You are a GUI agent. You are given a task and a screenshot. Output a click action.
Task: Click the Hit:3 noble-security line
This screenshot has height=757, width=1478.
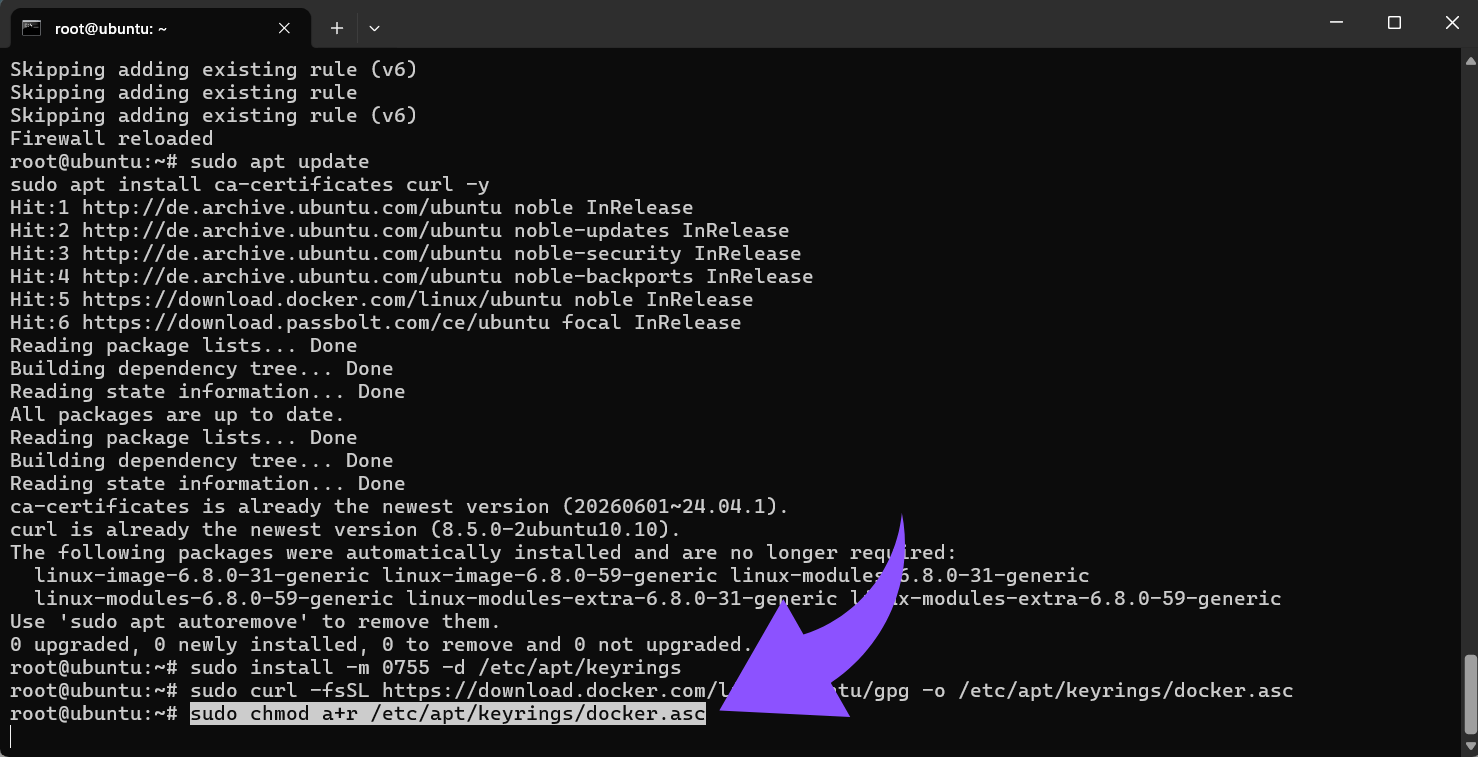pyautogui.click(x=406, y=253)
